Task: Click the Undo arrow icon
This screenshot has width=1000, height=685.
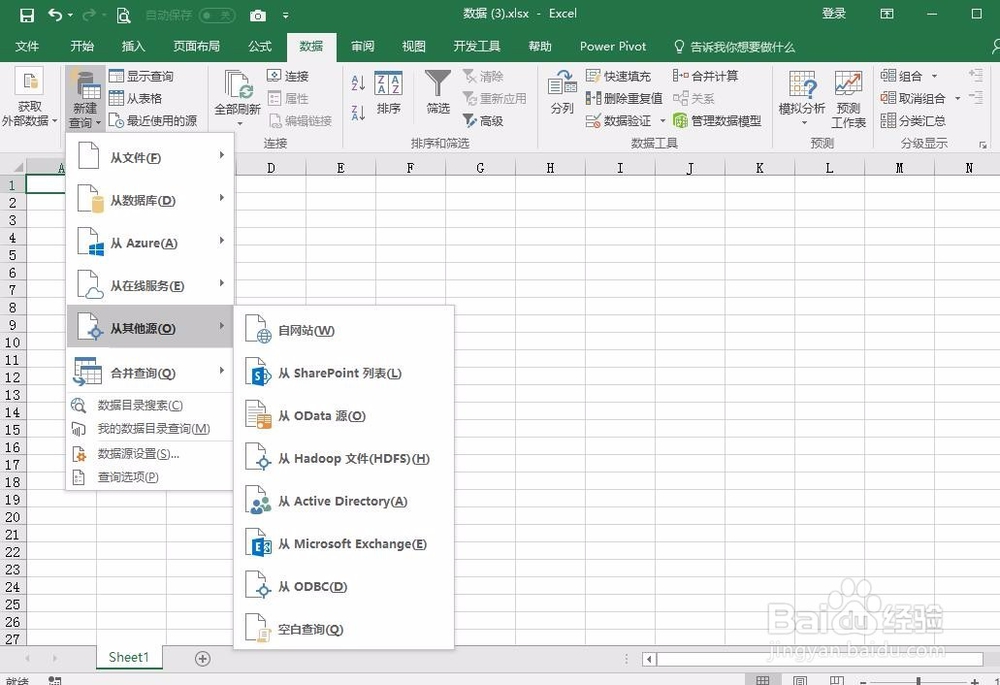Action: (55, 14)
